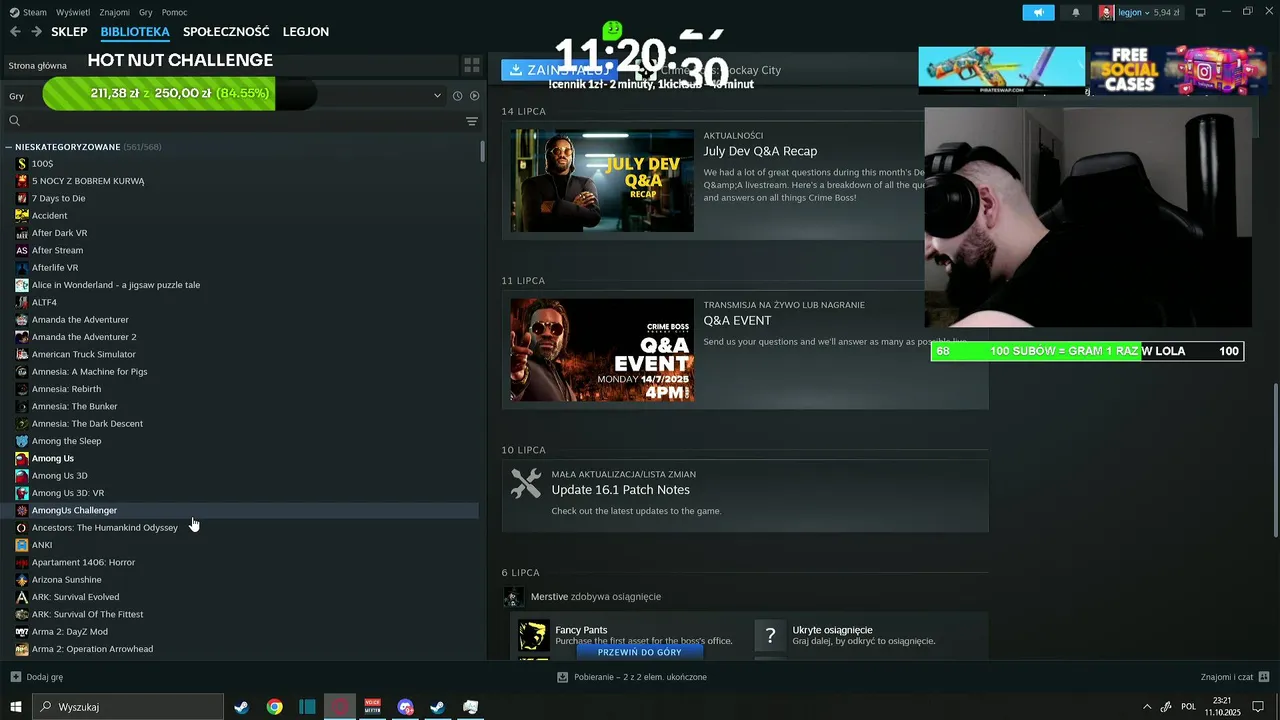Open the first Steam taskbar icon
Image resolution: width=1280 pixels, height=720 pixels.
coord(241,707)
